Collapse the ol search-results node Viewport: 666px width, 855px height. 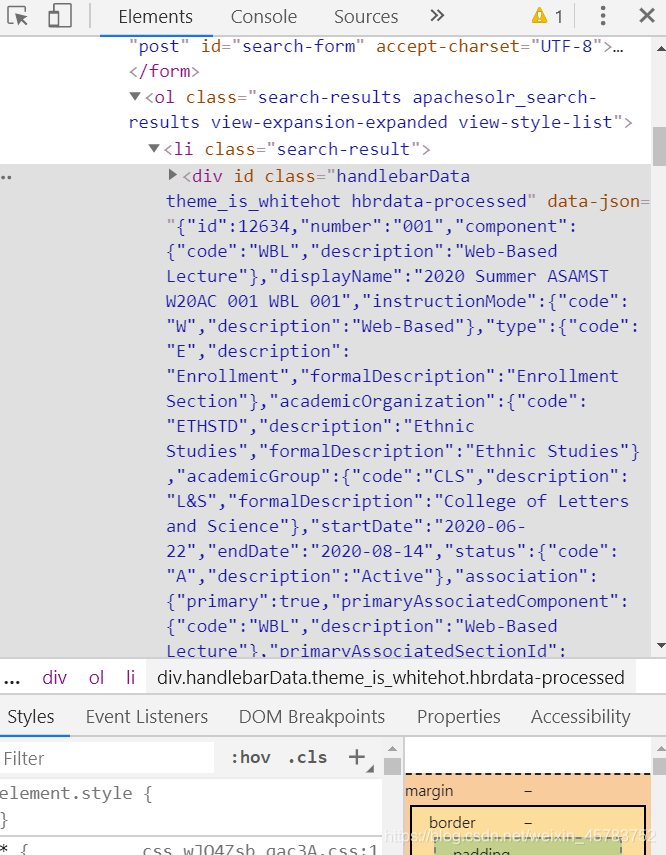click(135, 97)
